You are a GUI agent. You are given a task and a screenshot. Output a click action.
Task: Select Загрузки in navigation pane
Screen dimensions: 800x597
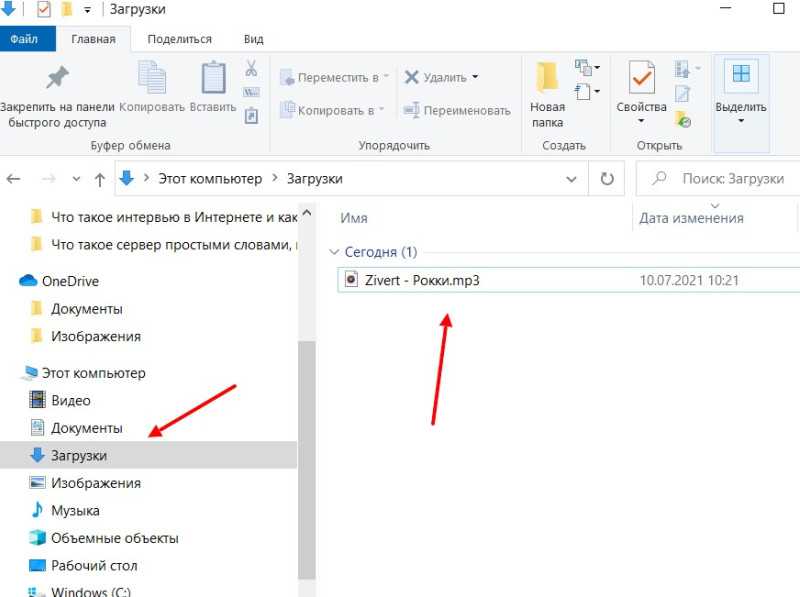148,455
